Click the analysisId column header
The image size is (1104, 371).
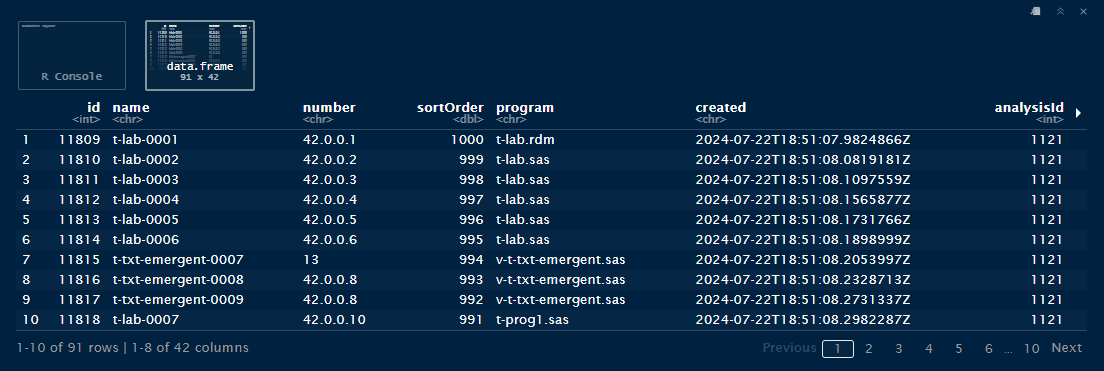pos(1029,108)
